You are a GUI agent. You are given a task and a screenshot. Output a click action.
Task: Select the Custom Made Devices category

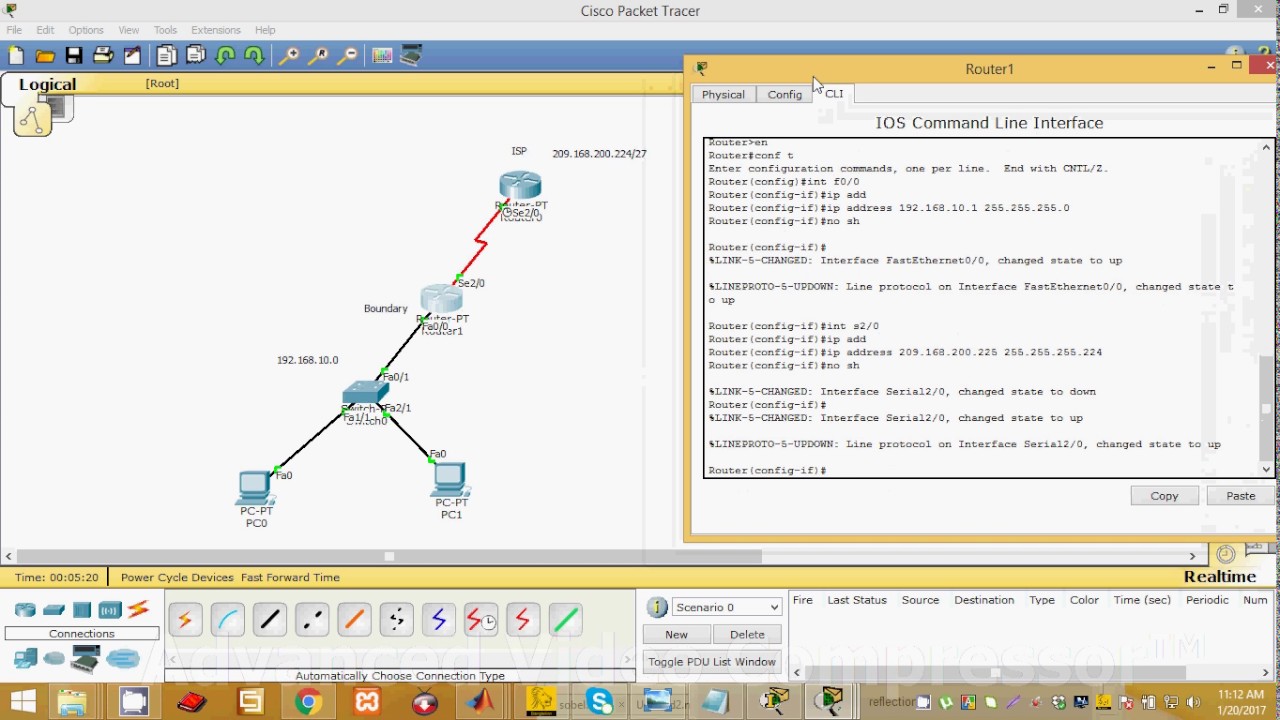tap(86, 659)
